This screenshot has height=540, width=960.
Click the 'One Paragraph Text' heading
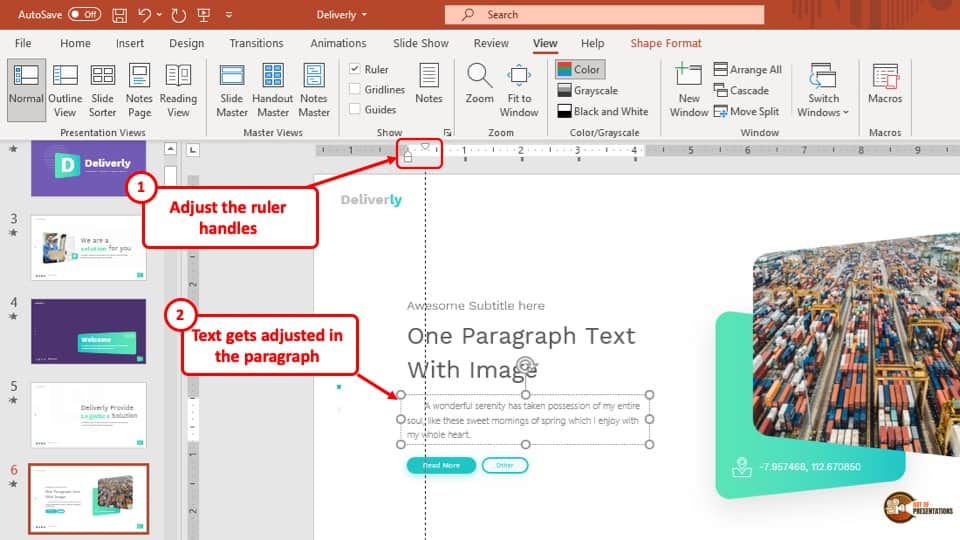pyautogui.click(x=521, y=336)
